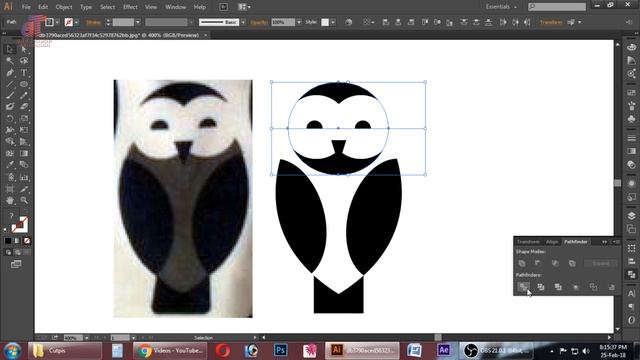Click the Go to Bridge icon in the menu bar
Screen dimensions: 640x360
[x=223, y=7]
